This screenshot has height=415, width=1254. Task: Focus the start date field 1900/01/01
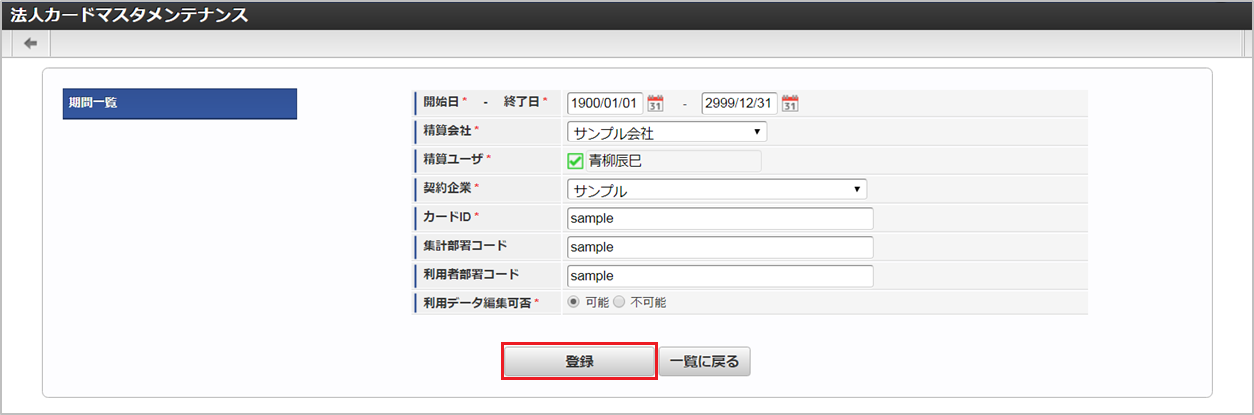point(605,103)
